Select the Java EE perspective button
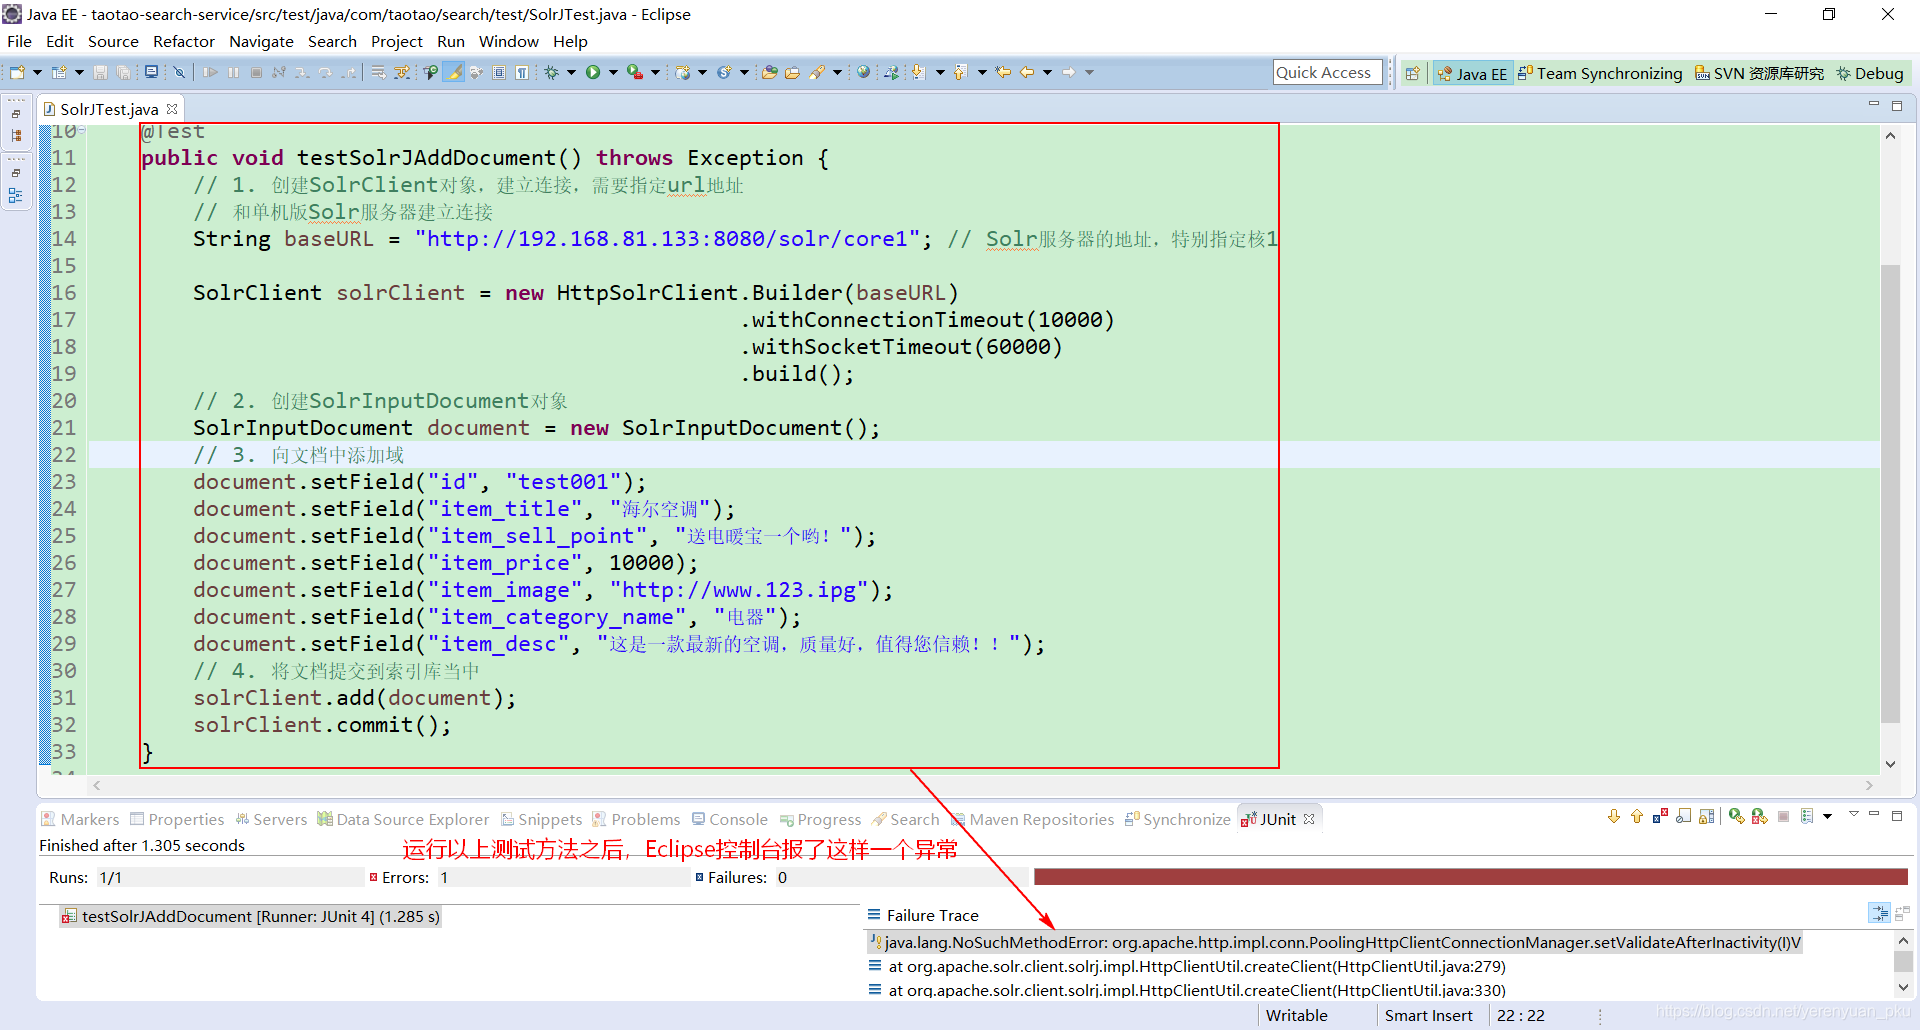 (x=1472, y=73)
